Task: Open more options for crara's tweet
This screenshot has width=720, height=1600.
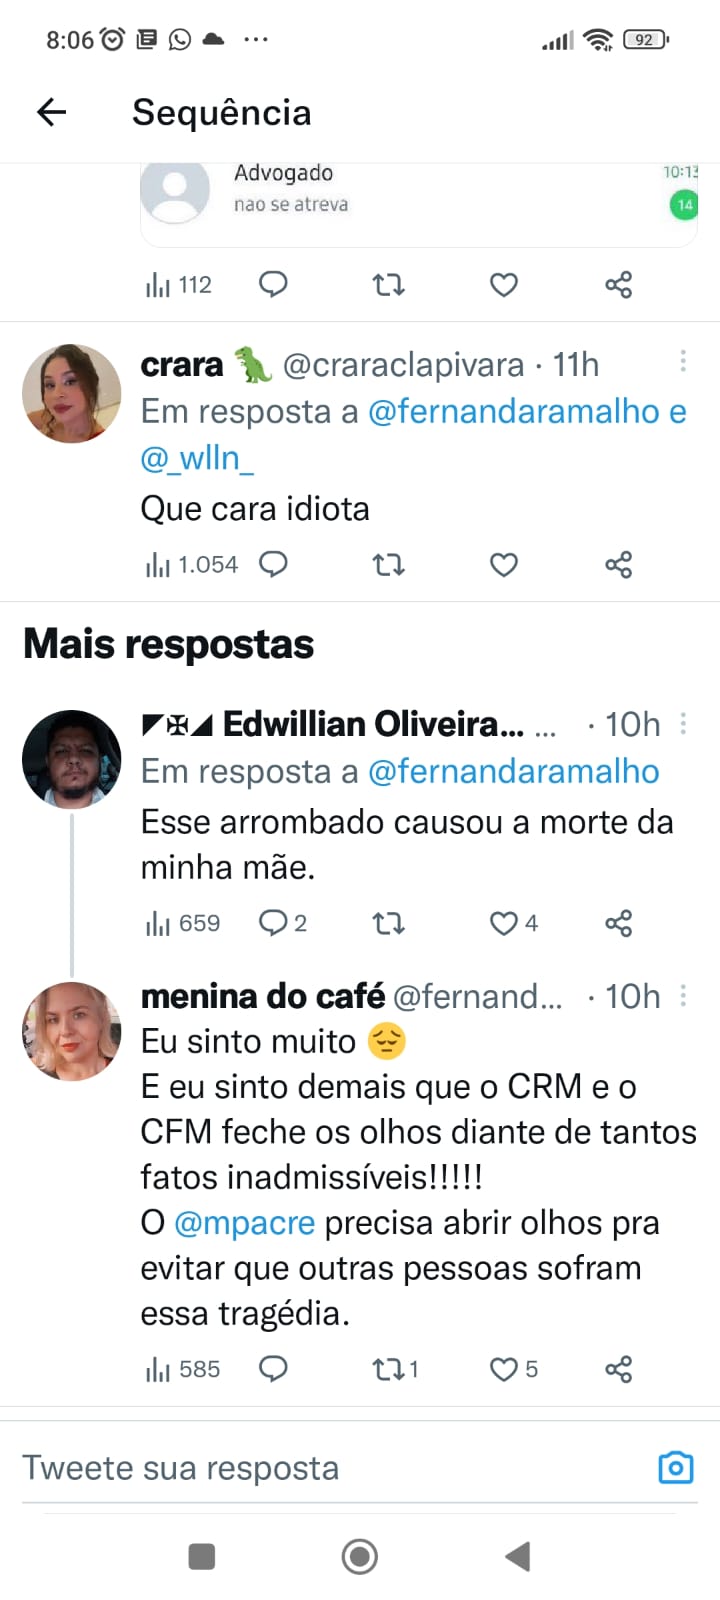Action: point(683,361)
